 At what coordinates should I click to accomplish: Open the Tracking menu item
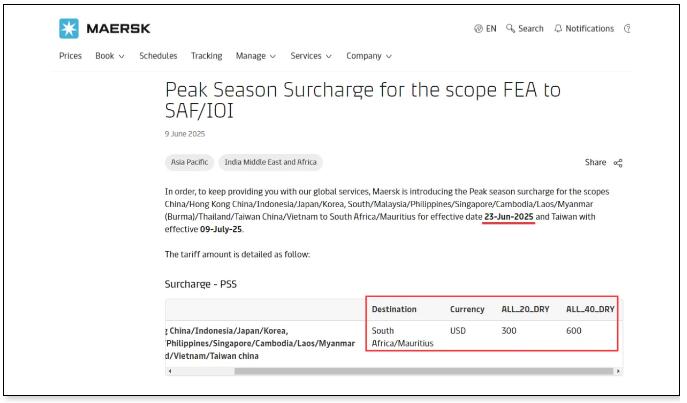206,56
